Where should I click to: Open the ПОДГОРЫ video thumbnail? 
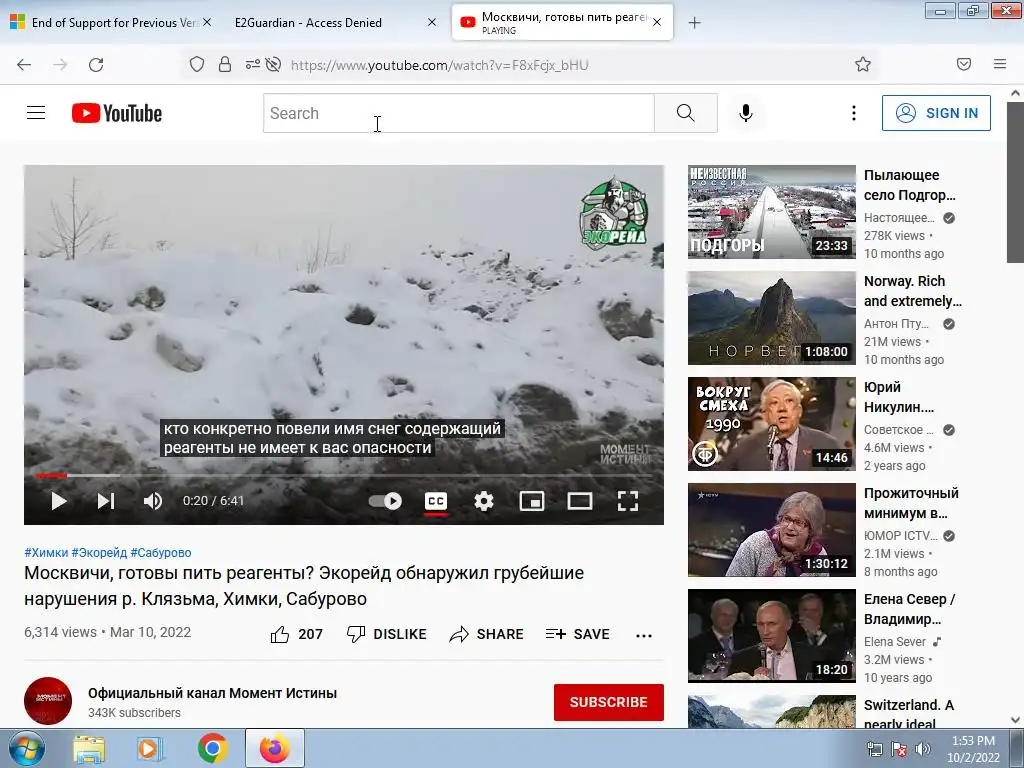tap(771, 212)
